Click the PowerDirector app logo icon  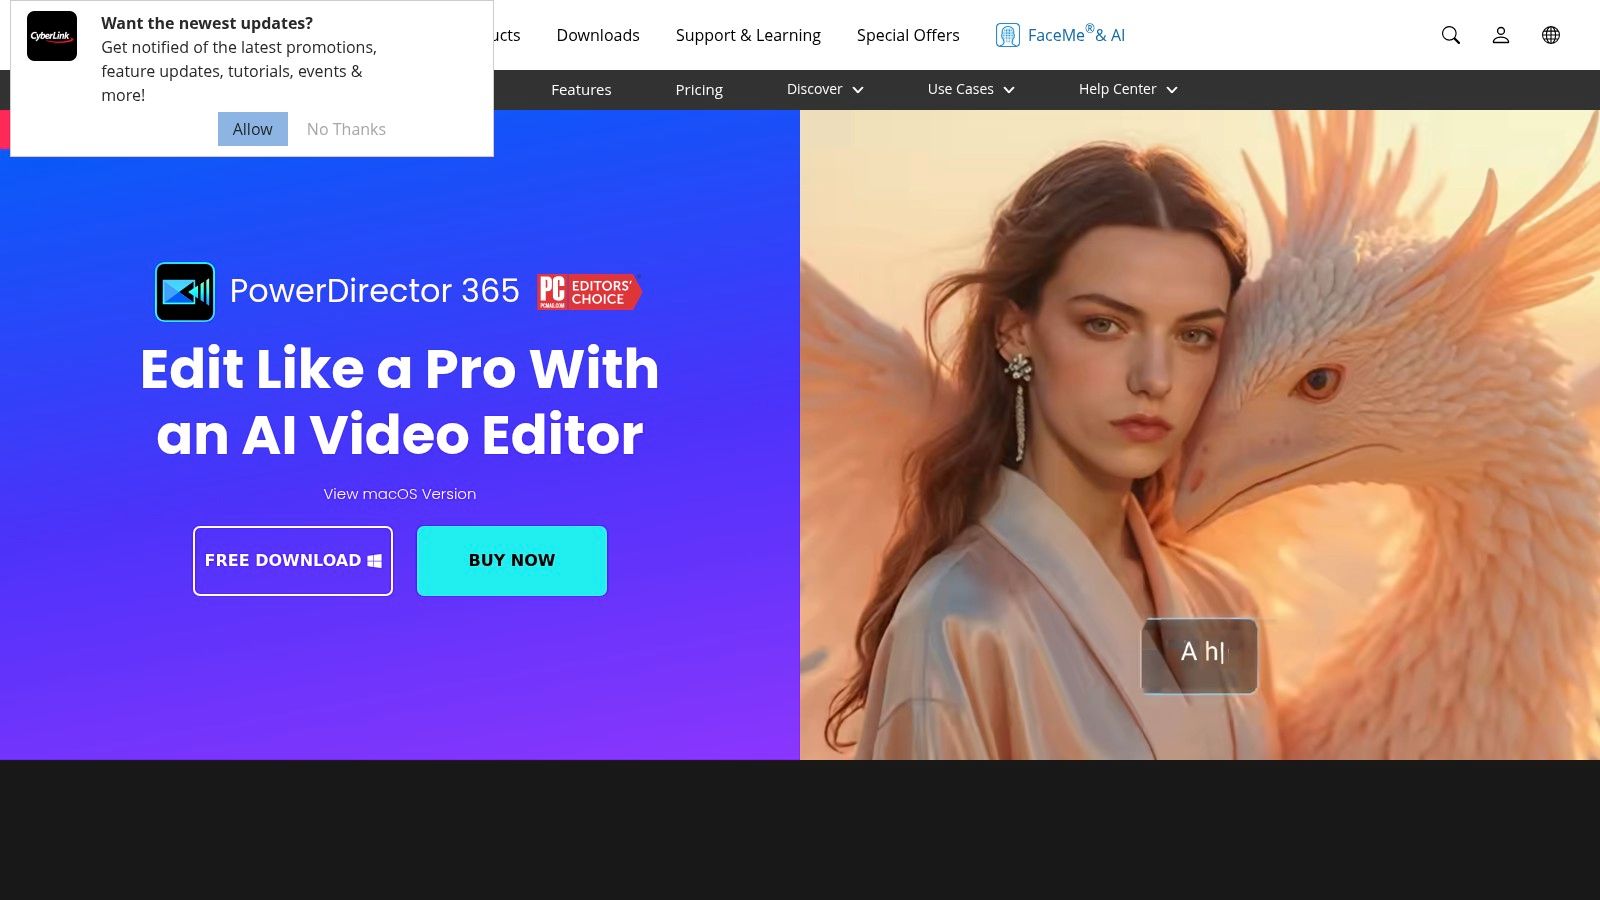point(185,292)
